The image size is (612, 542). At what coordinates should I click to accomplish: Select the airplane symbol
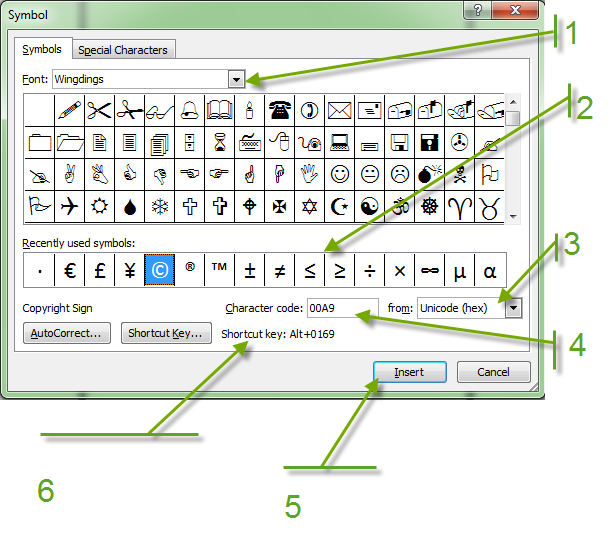(x=68, y=206)
